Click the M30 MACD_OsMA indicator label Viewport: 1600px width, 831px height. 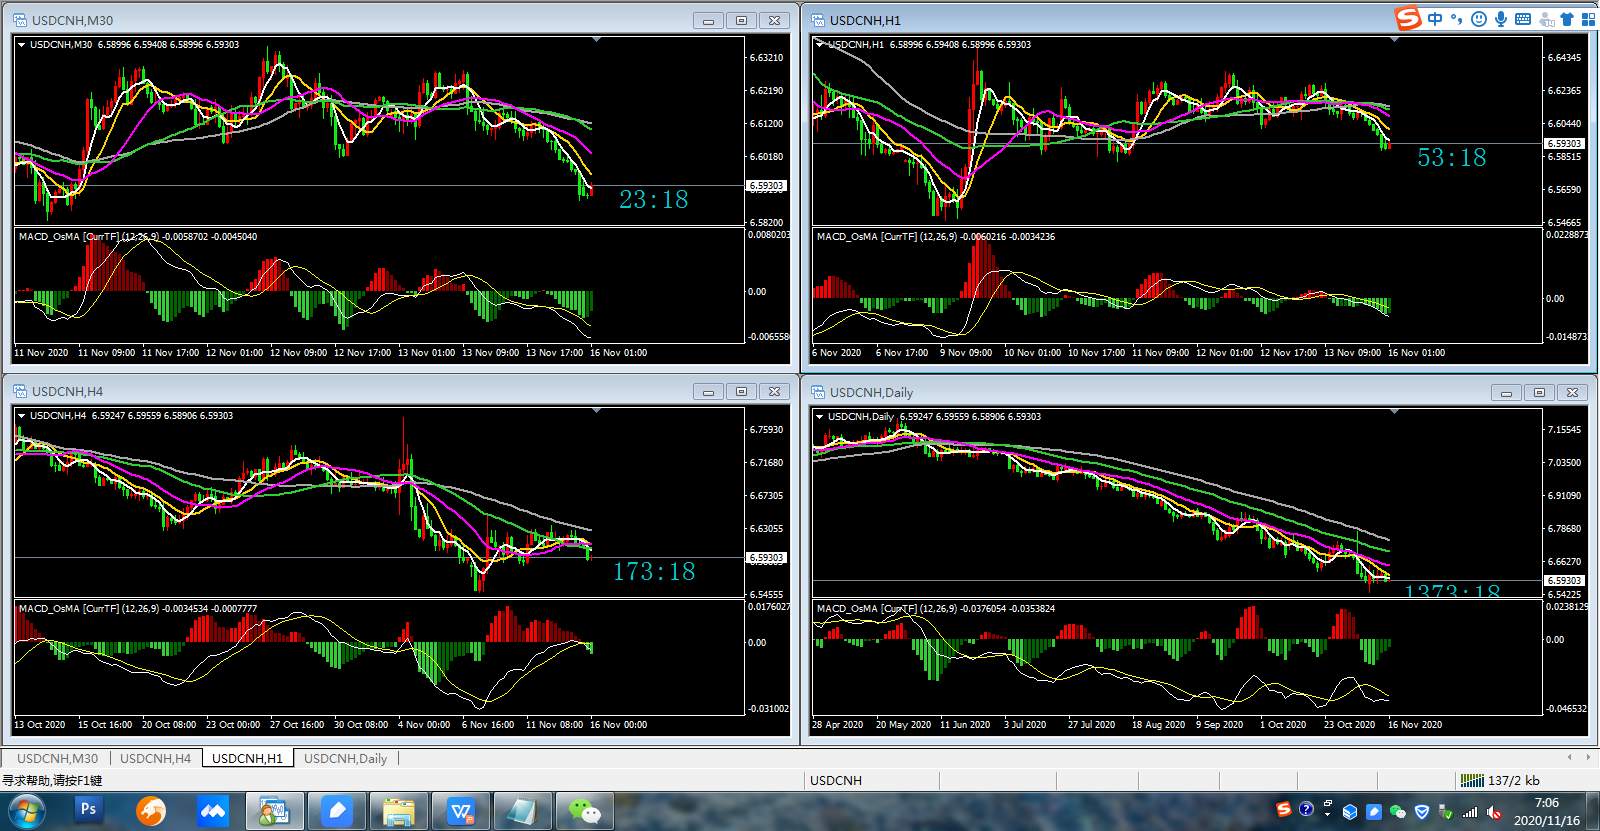pos(138,237)
